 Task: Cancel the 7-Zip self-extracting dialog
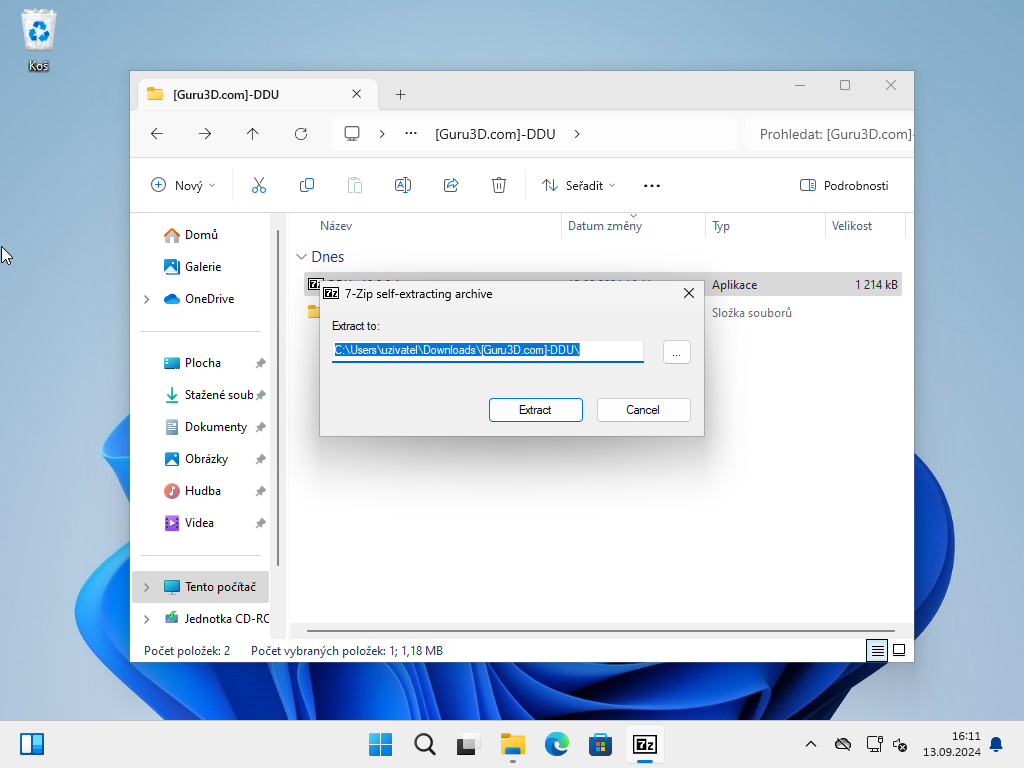[x=643, y=410]
